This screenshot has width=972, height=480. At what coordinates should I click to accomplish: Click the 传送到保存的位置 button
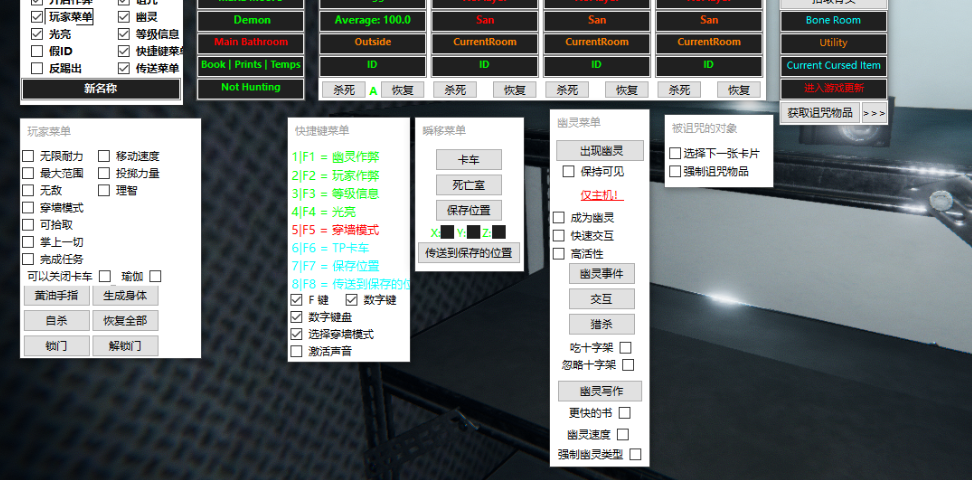coord(469,253)
